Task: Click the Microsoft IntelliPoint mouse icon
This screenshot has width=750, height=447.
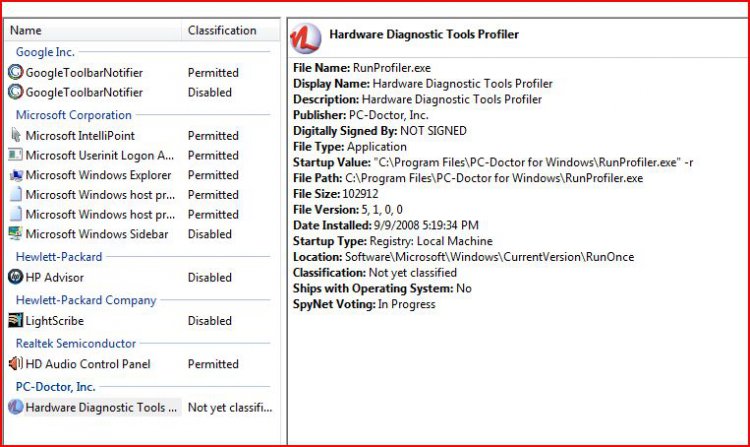Action: 15,135
